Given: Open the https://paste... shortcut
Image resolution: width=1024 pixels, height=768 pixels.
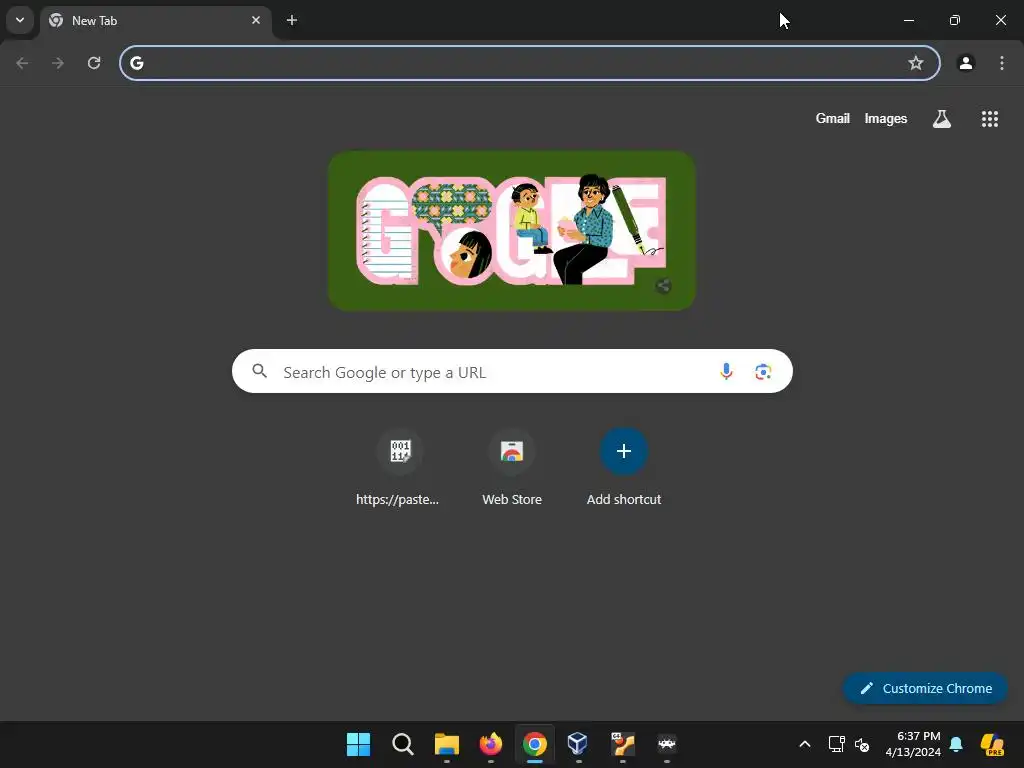Looking at the screenshot, I should tap(400, 468).
